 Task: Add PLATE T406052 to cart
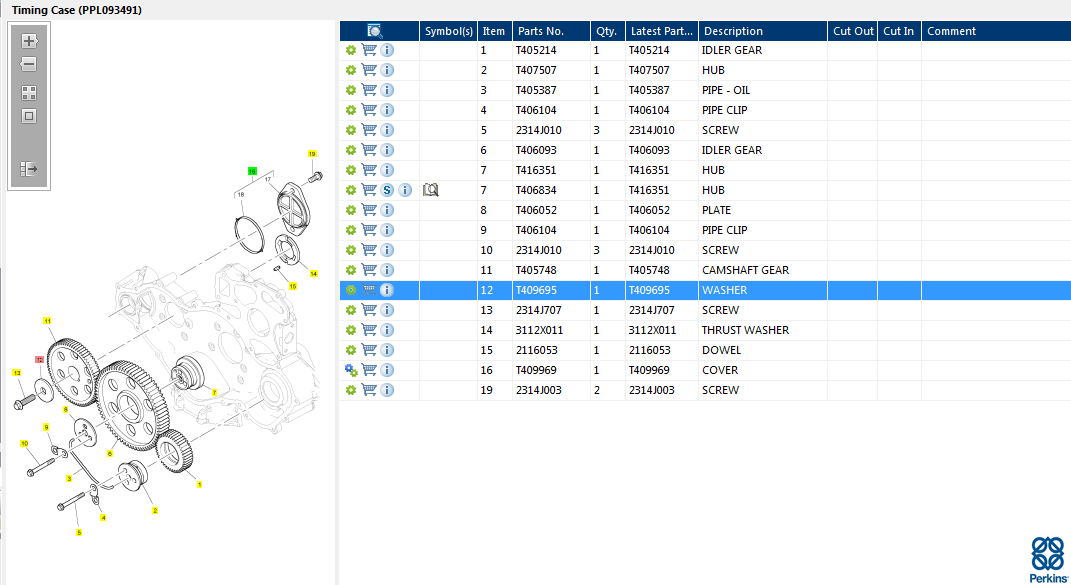point(369,210)
